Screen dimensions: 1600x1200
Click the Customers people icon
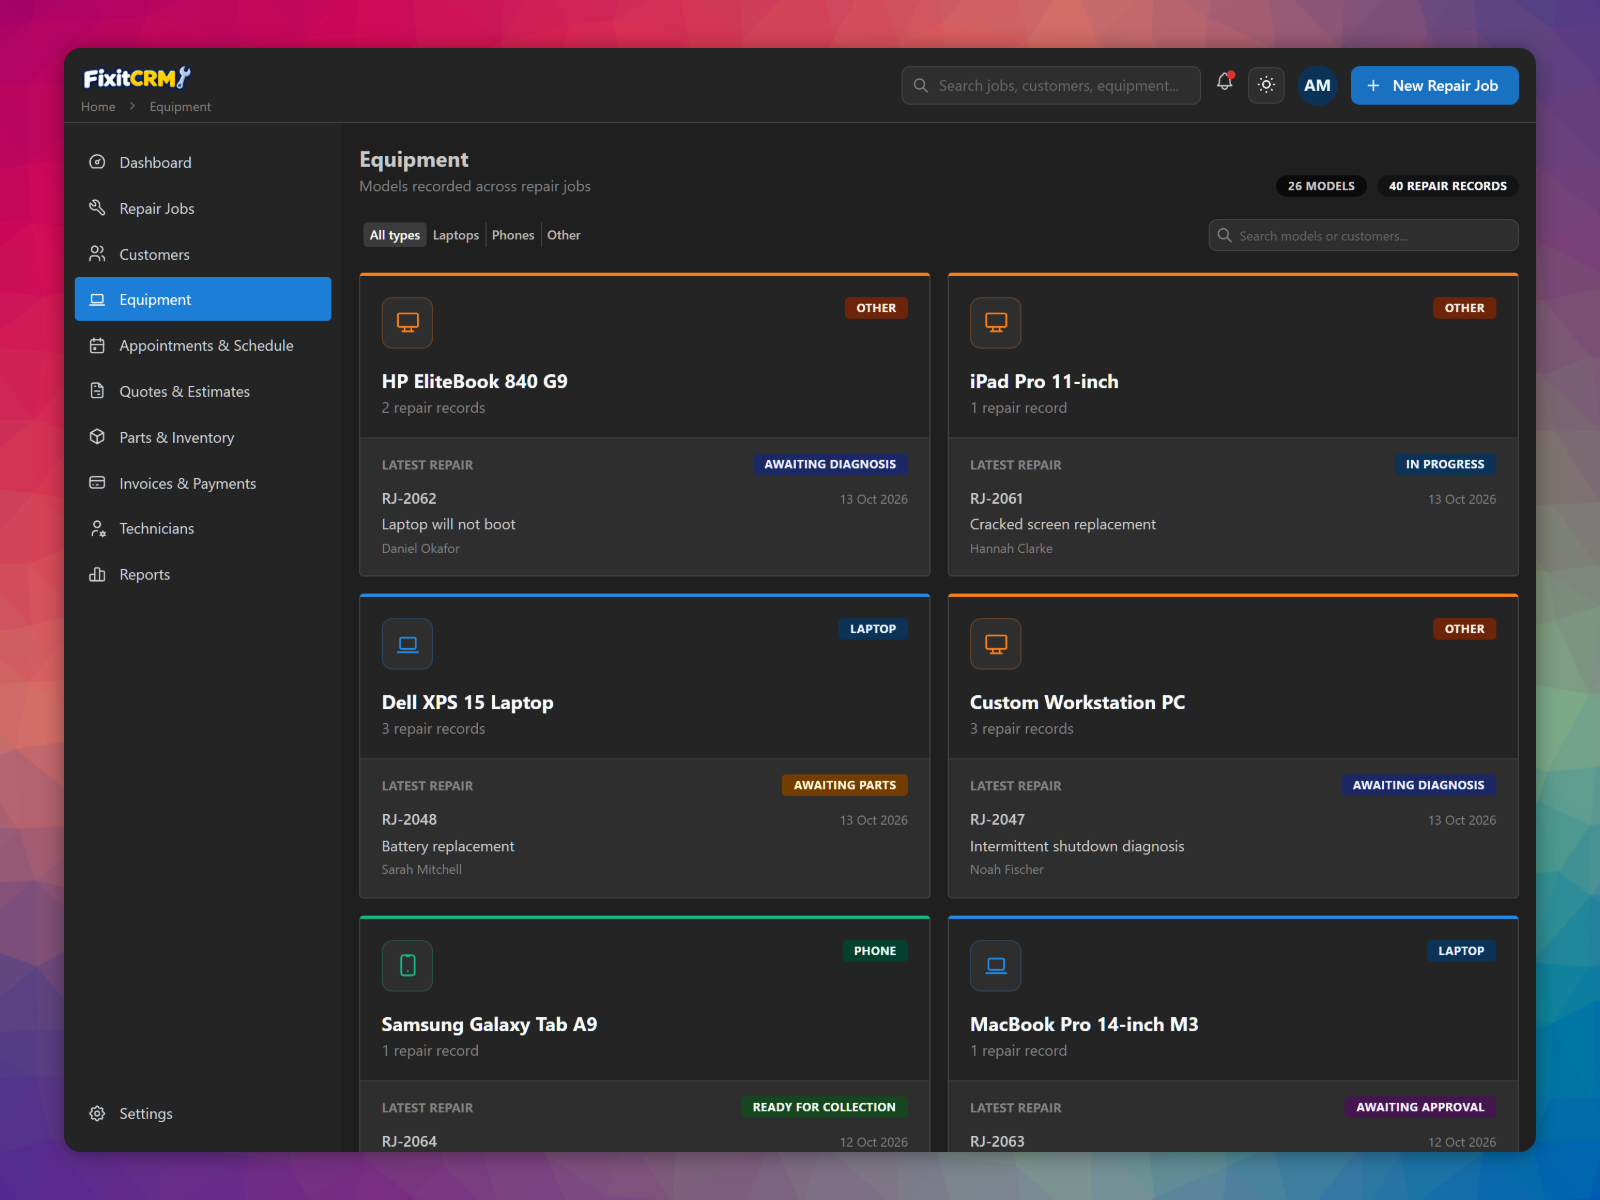point(97,254)
